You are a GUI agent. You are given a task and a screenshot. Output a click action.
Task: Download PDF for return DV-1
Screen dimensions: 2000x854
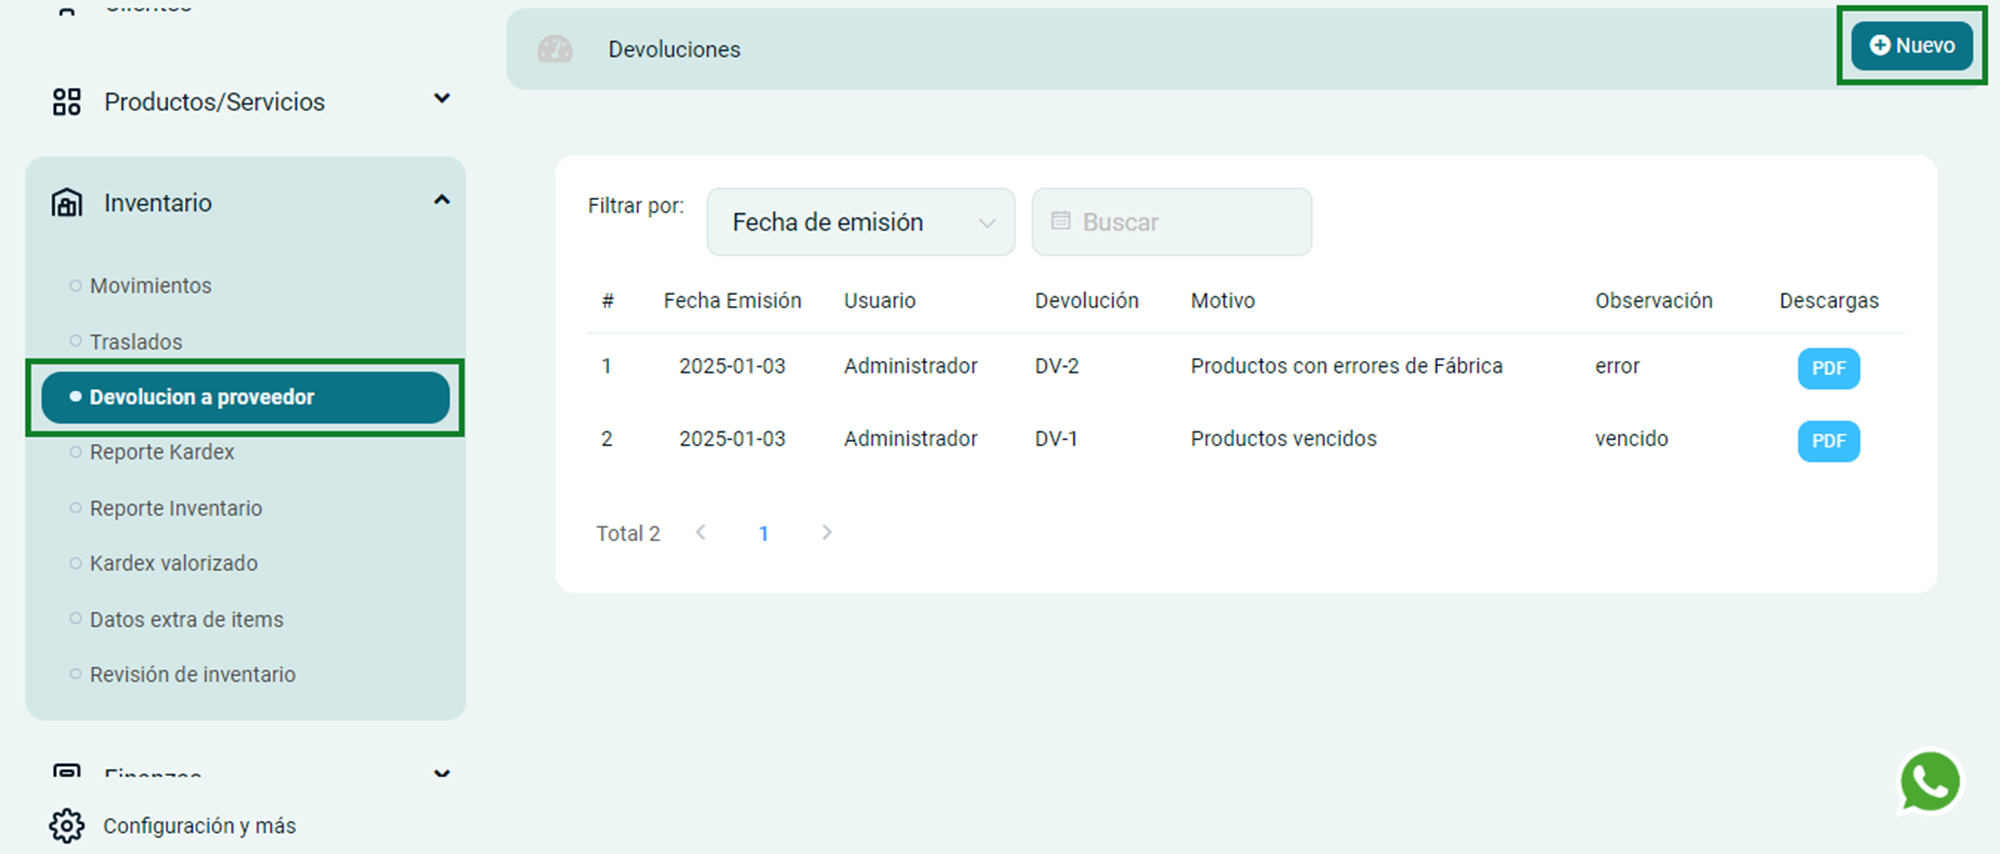1828,441
